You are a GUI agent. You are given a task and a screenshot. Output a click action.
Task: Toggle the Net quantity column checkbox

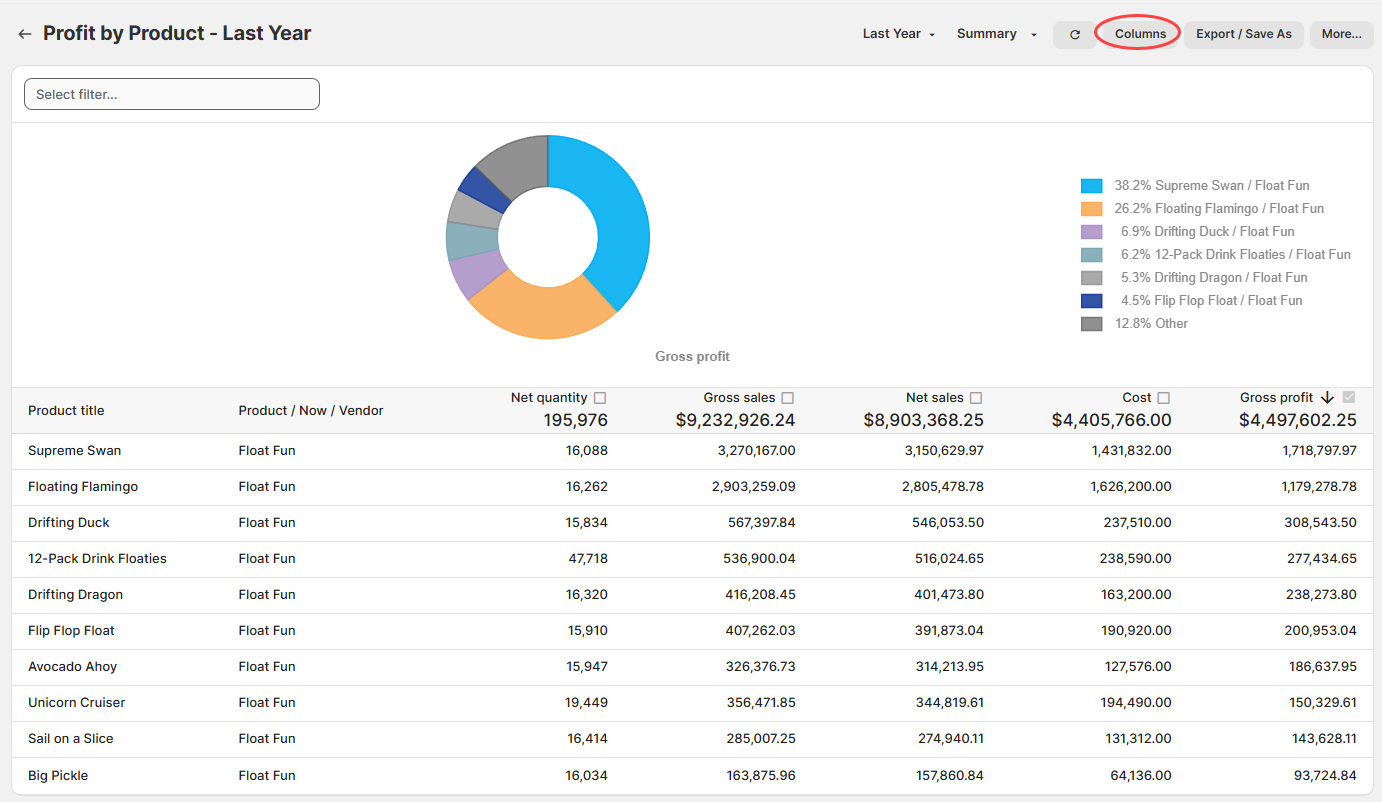click(x=600, y=398)
